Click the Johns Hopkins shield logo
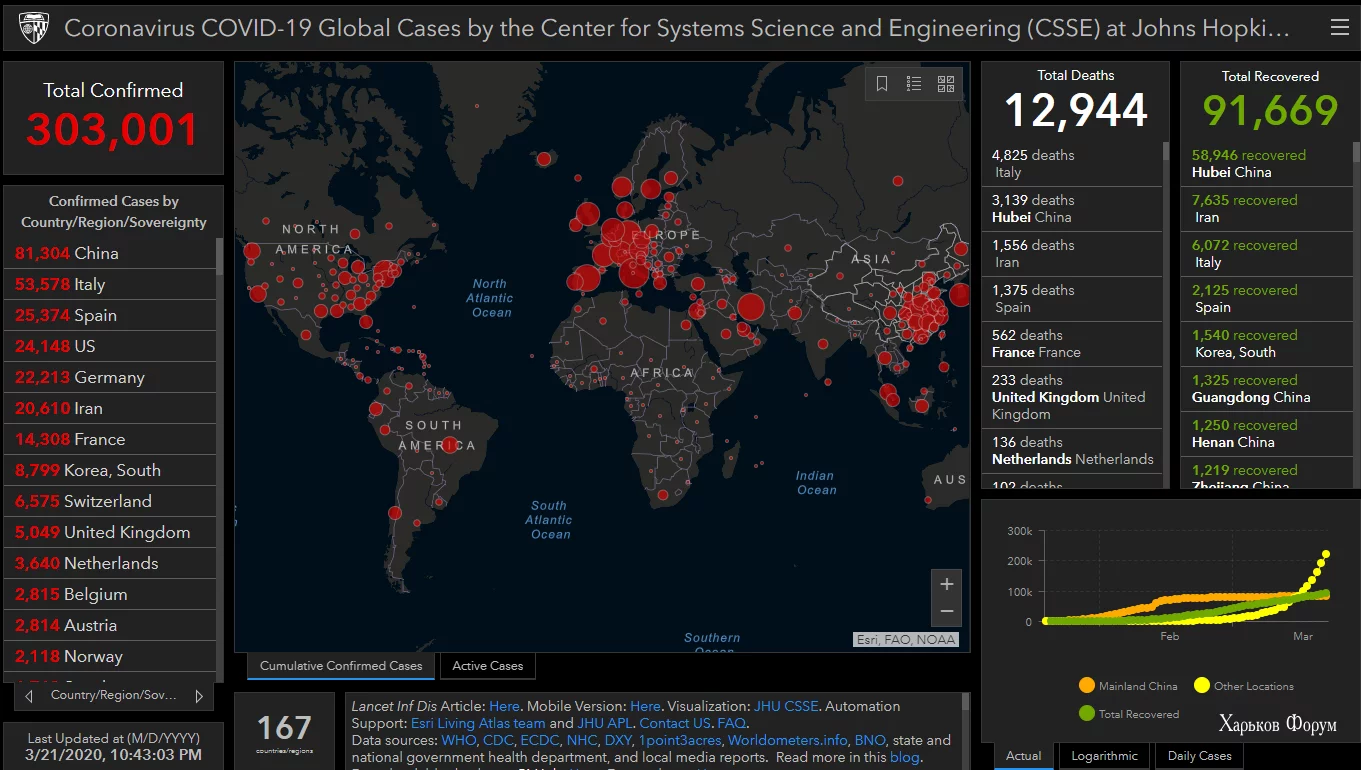 pyautogui.click(x=33, y=27)
